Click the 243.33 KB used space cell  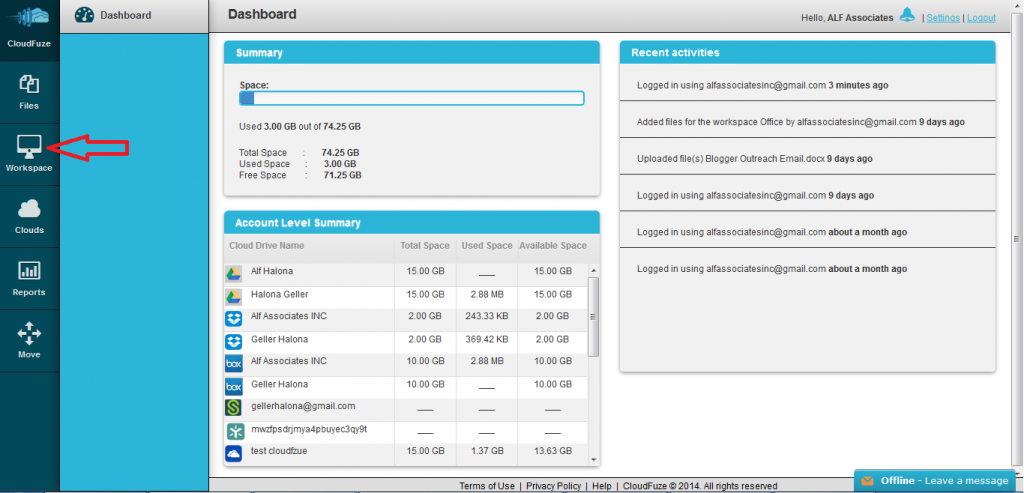(x=487, y=316)
